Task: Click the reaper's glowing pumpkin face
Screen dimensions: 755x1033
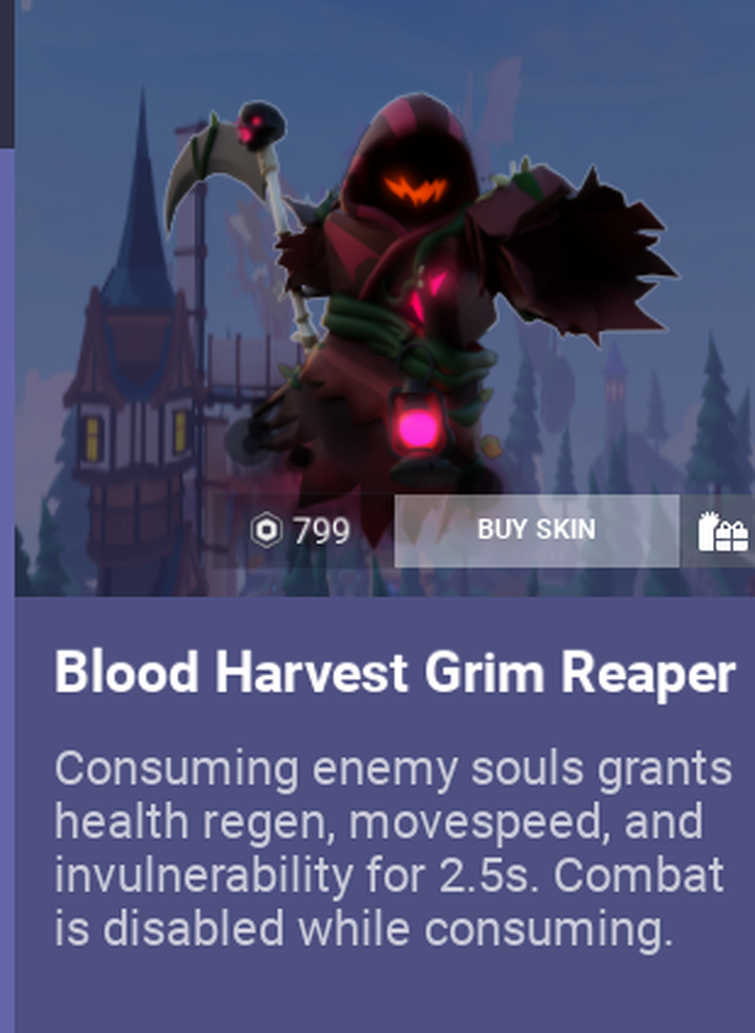Action: [x=416, y=189]
